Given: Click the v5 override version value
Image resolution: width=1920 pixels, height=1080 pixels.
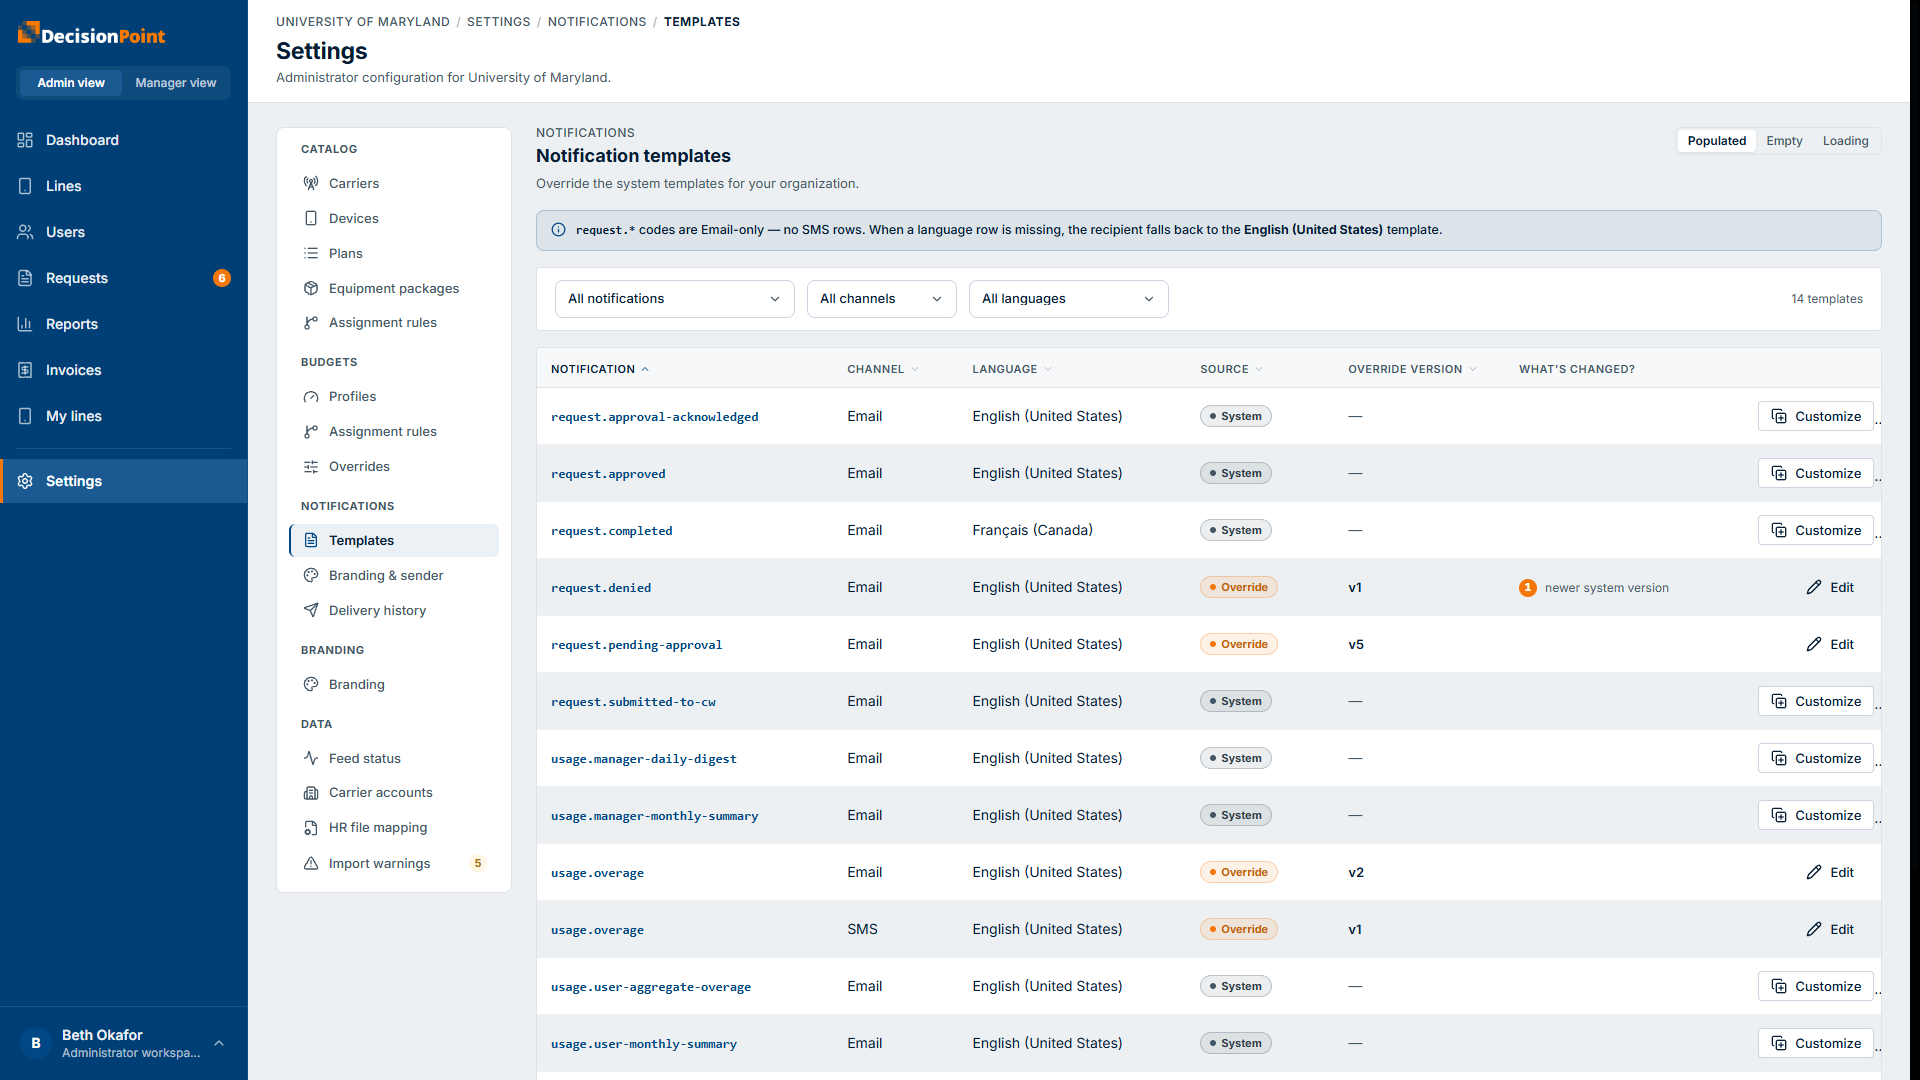Looking at the screenshot, I should coord(1356,645).
